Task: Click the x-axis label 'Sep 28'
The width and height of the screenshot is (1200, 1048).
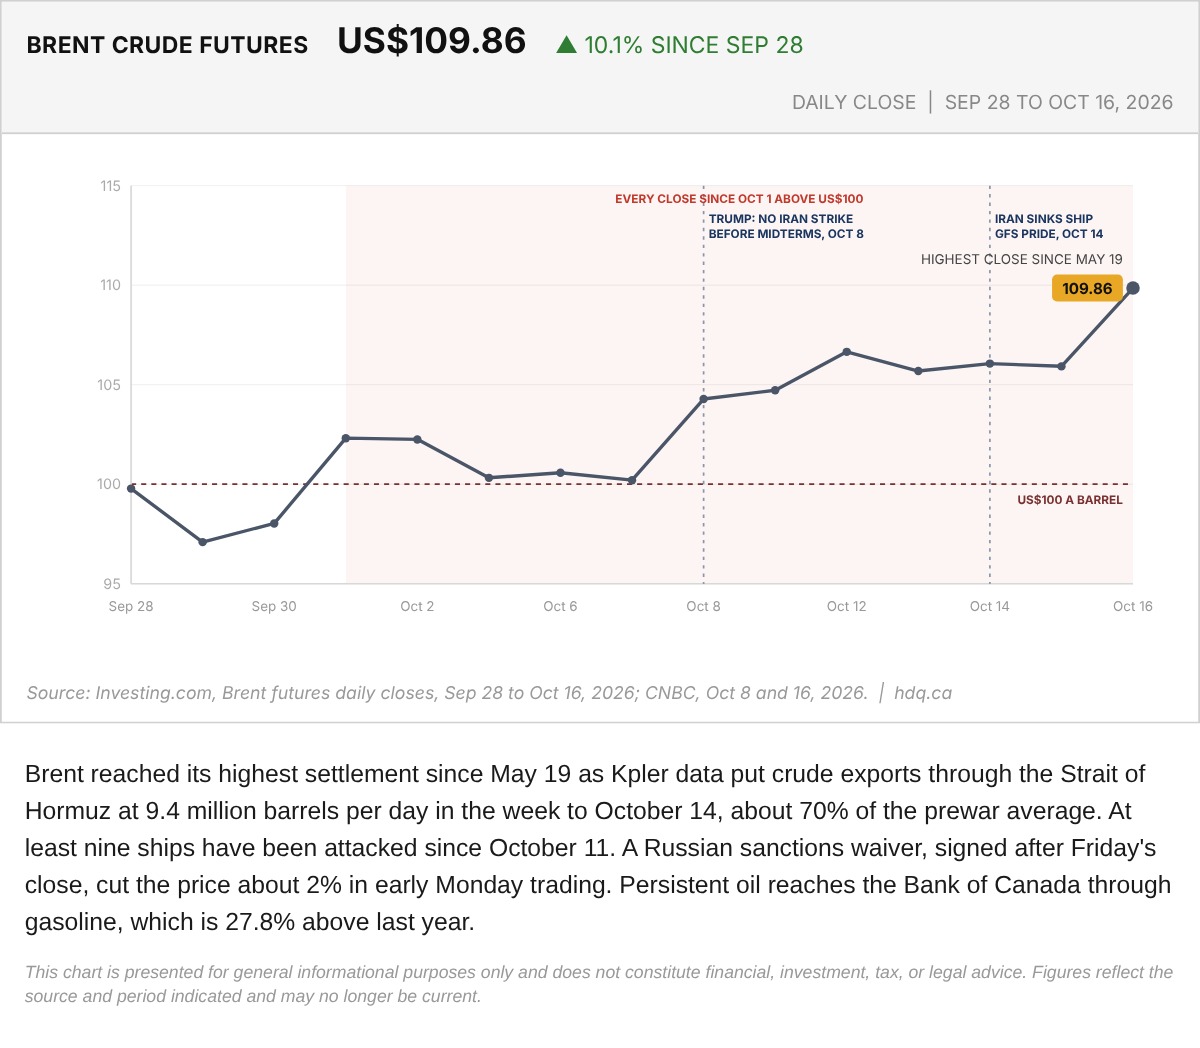Action: 131,606
